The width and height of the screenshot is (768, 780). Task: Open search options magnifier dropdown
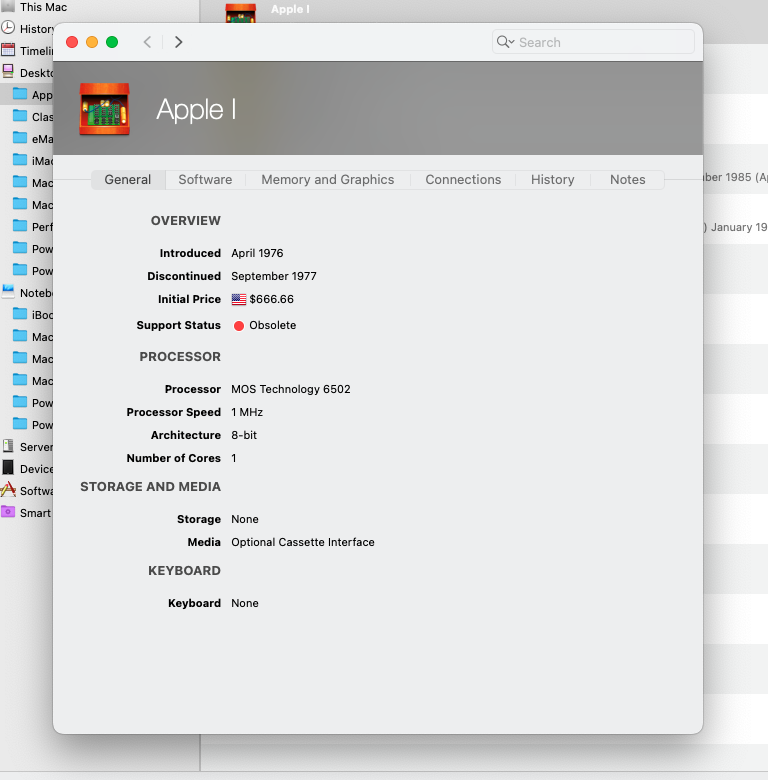[x=505, y=42]
